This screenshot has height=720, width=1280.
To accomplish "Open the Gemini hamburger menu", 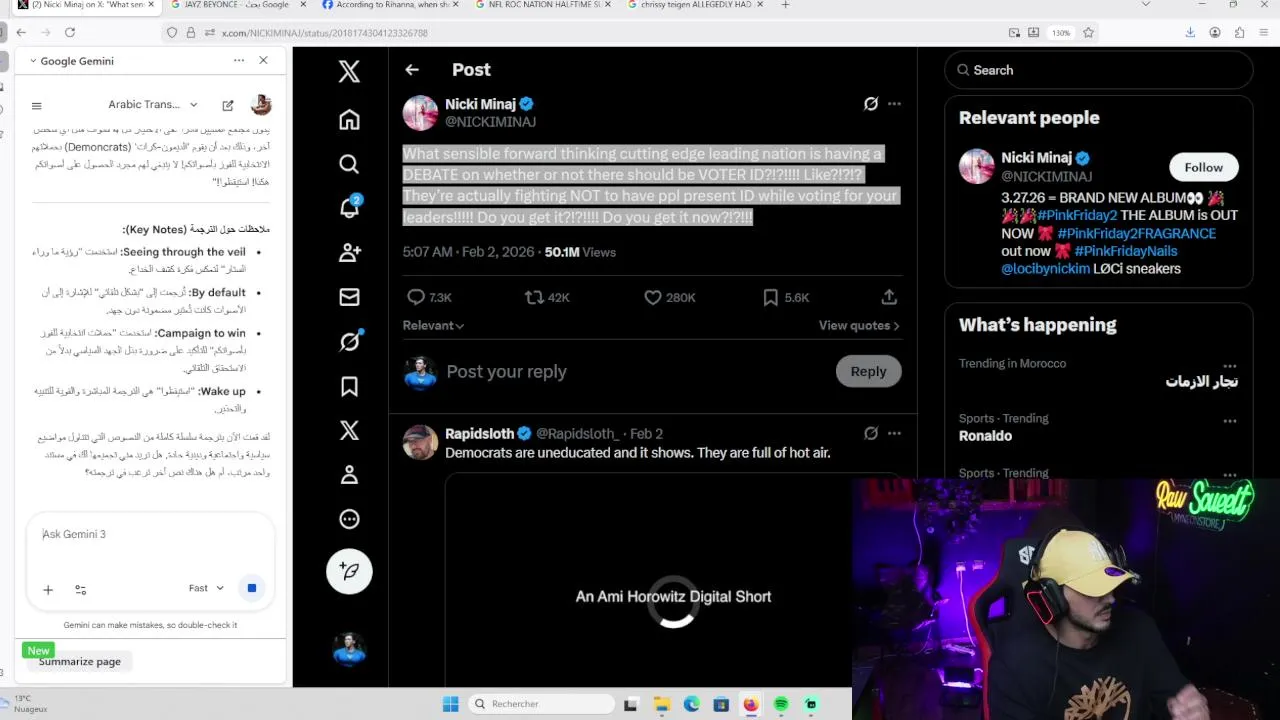I will [37, 105].
